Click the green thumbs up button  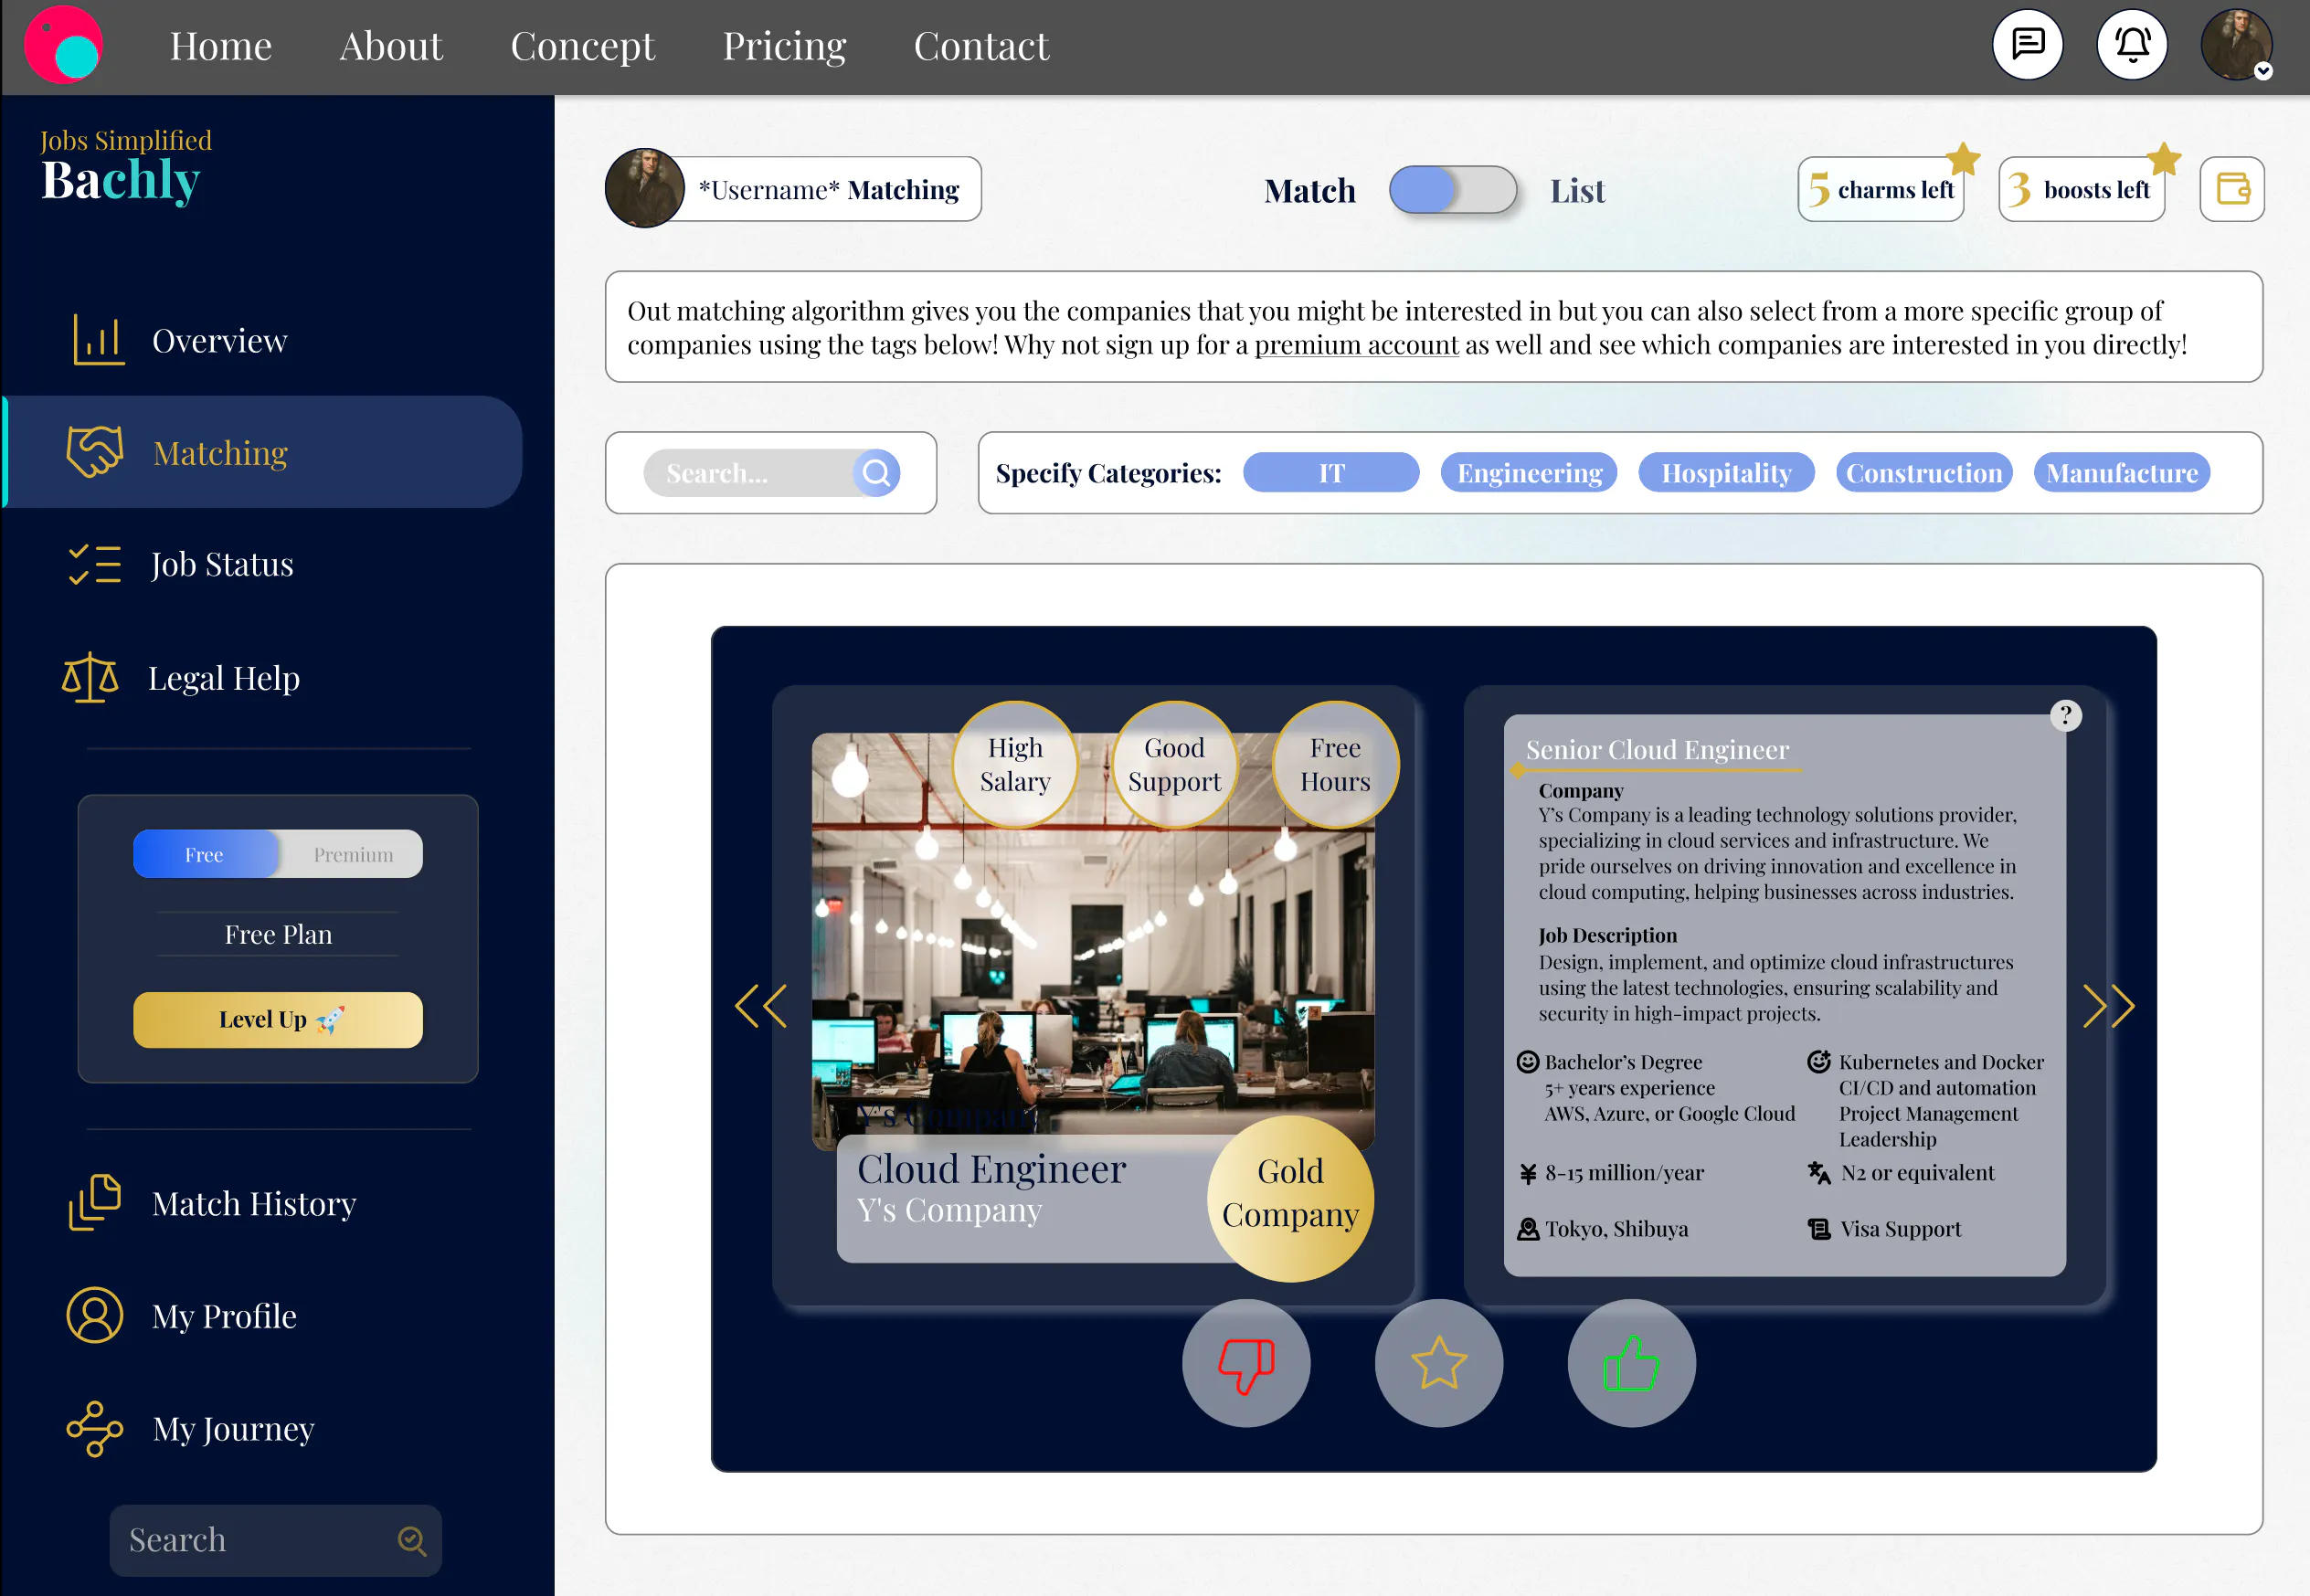point(1631,1363)
